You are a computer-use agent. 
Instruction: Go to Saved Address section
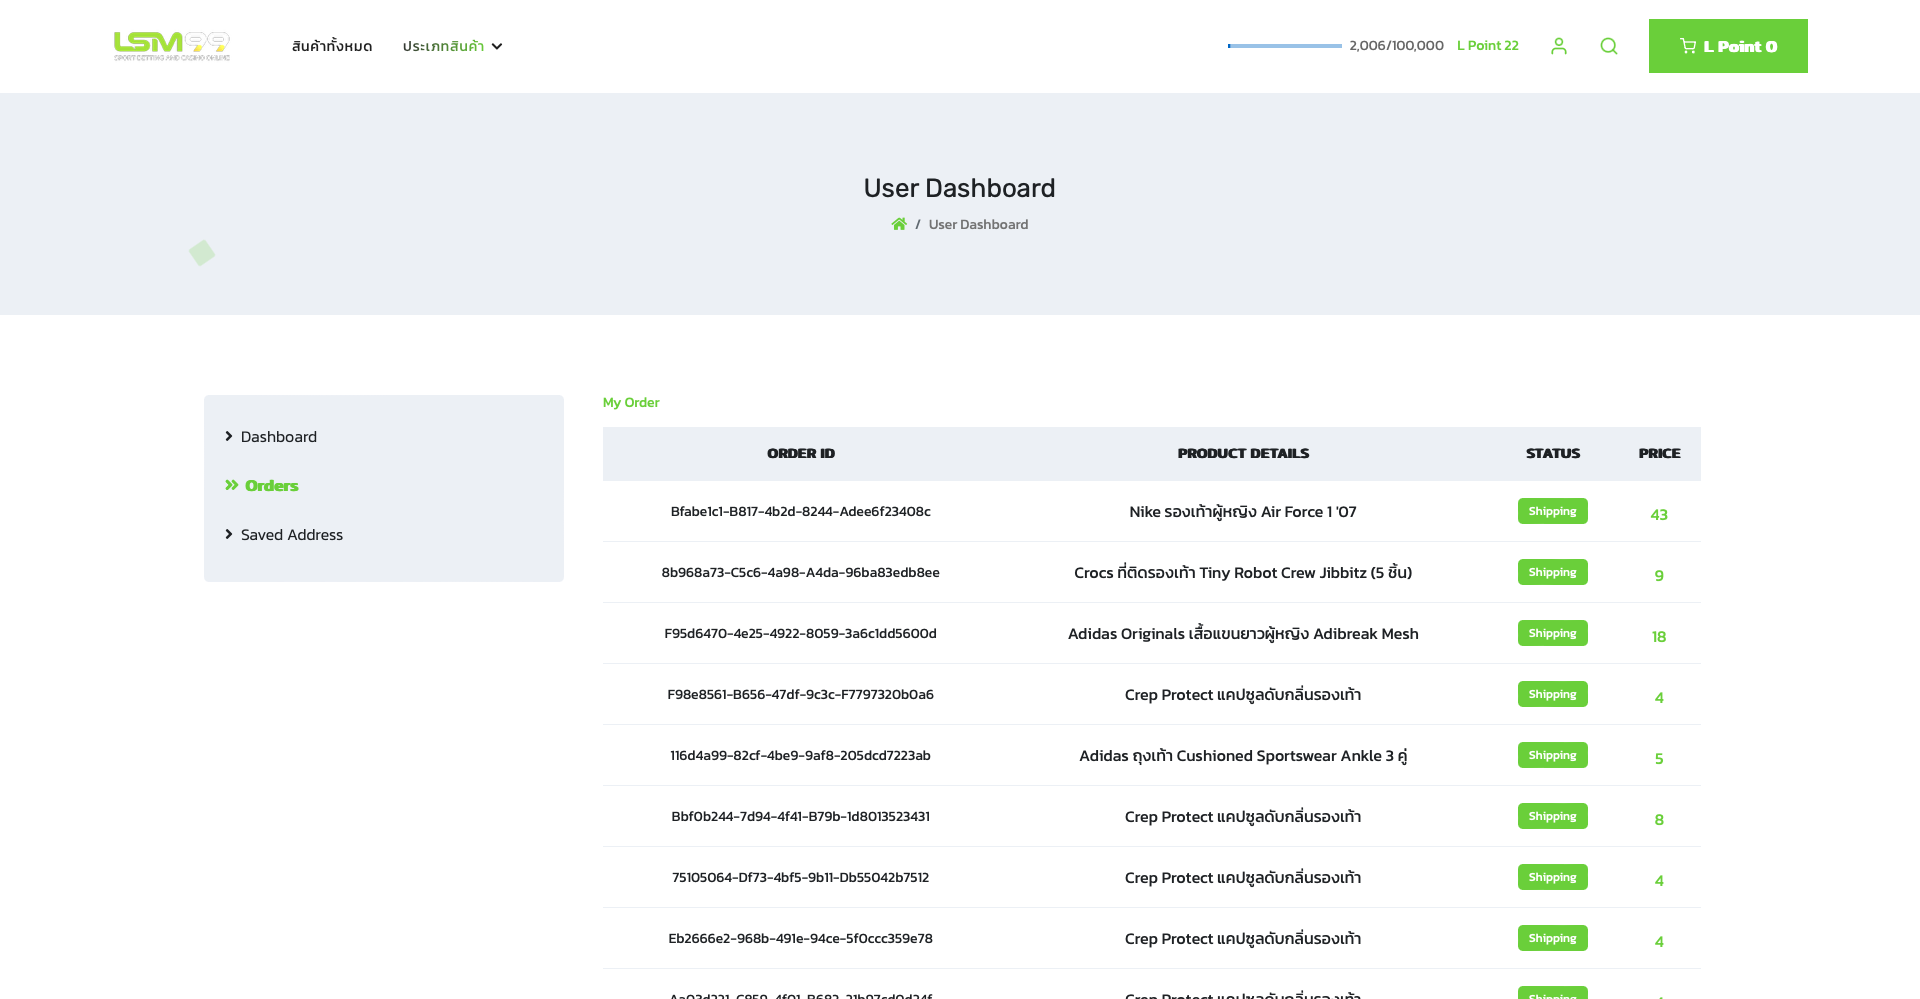coord(291,535)
